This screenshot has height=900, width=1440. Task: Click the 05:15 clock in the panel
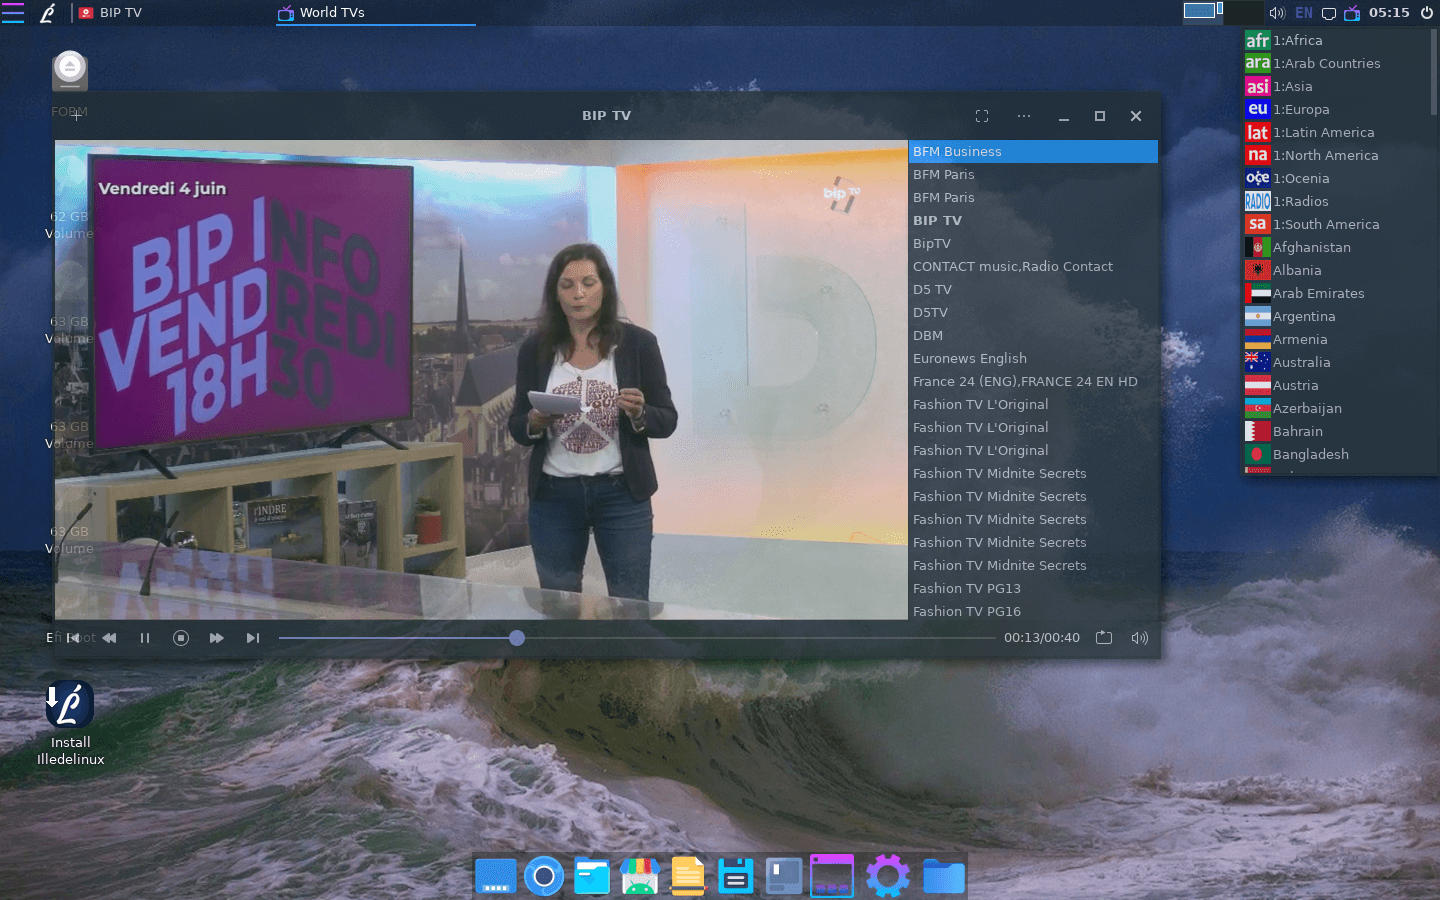click(1389, 13)
